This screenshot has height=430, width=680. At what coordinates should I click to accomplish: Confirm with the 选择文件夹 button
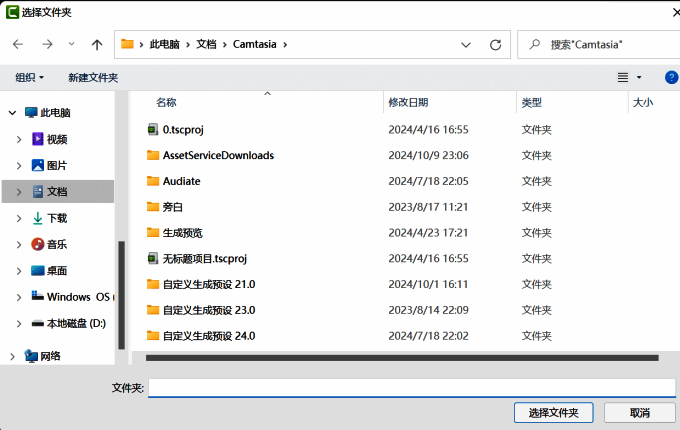(x=553, y=413)
